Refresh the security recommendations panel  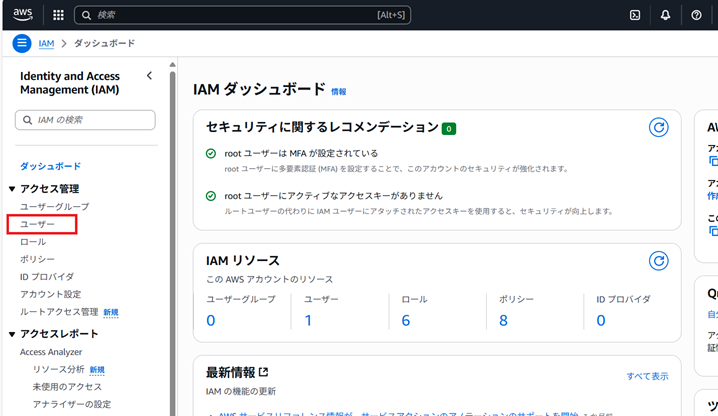(x=658, y=127)
